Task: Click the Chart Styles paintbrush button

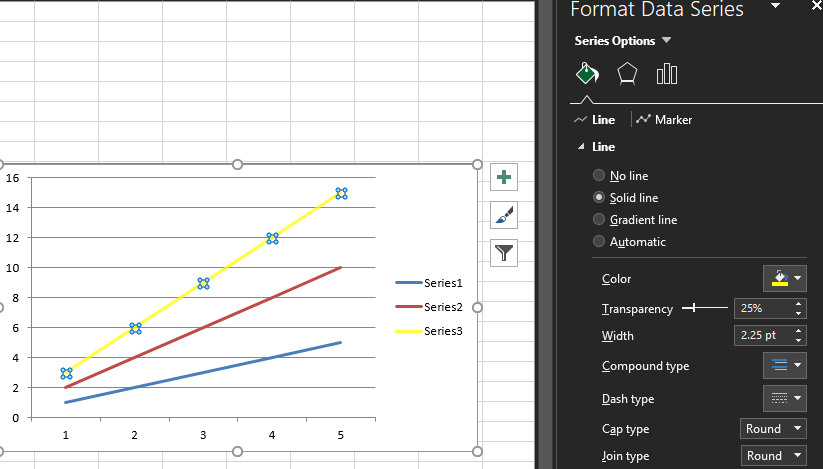Action: [x=504, y=215]
